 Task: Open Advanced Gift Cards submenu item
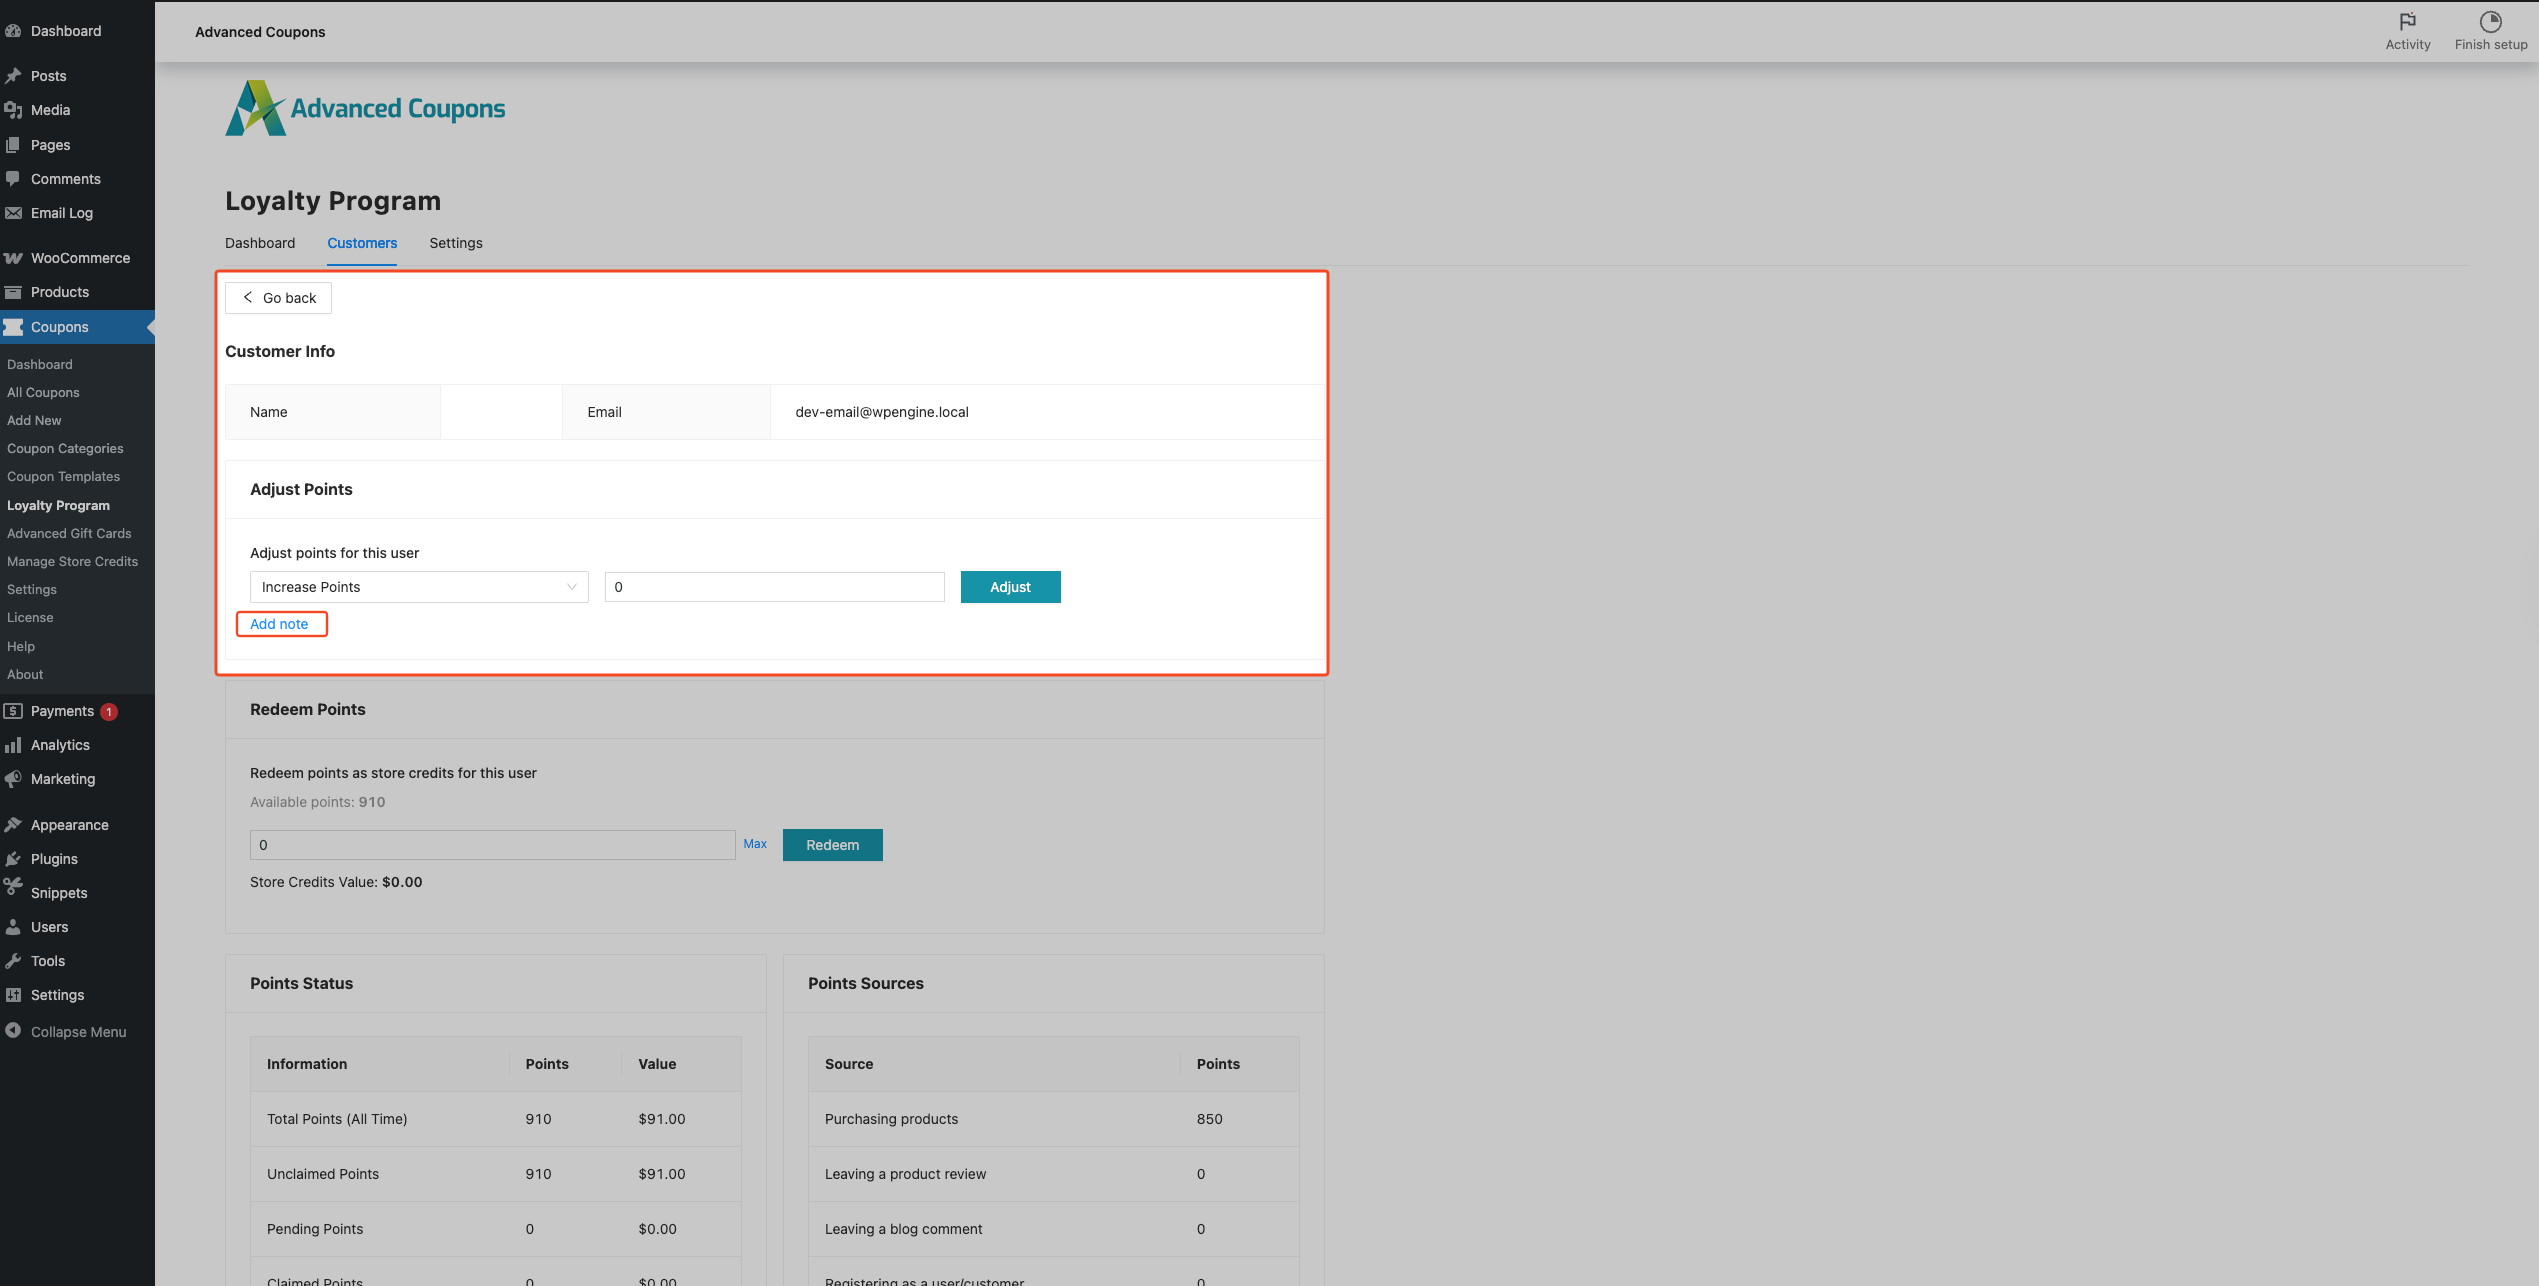69,533
